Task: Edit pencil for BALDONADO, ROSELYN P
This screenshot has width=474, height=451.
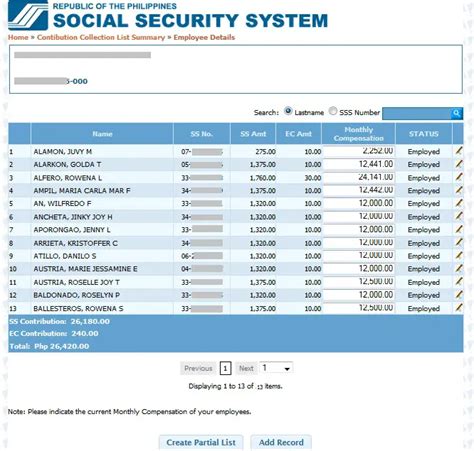Action: point(459,295)
